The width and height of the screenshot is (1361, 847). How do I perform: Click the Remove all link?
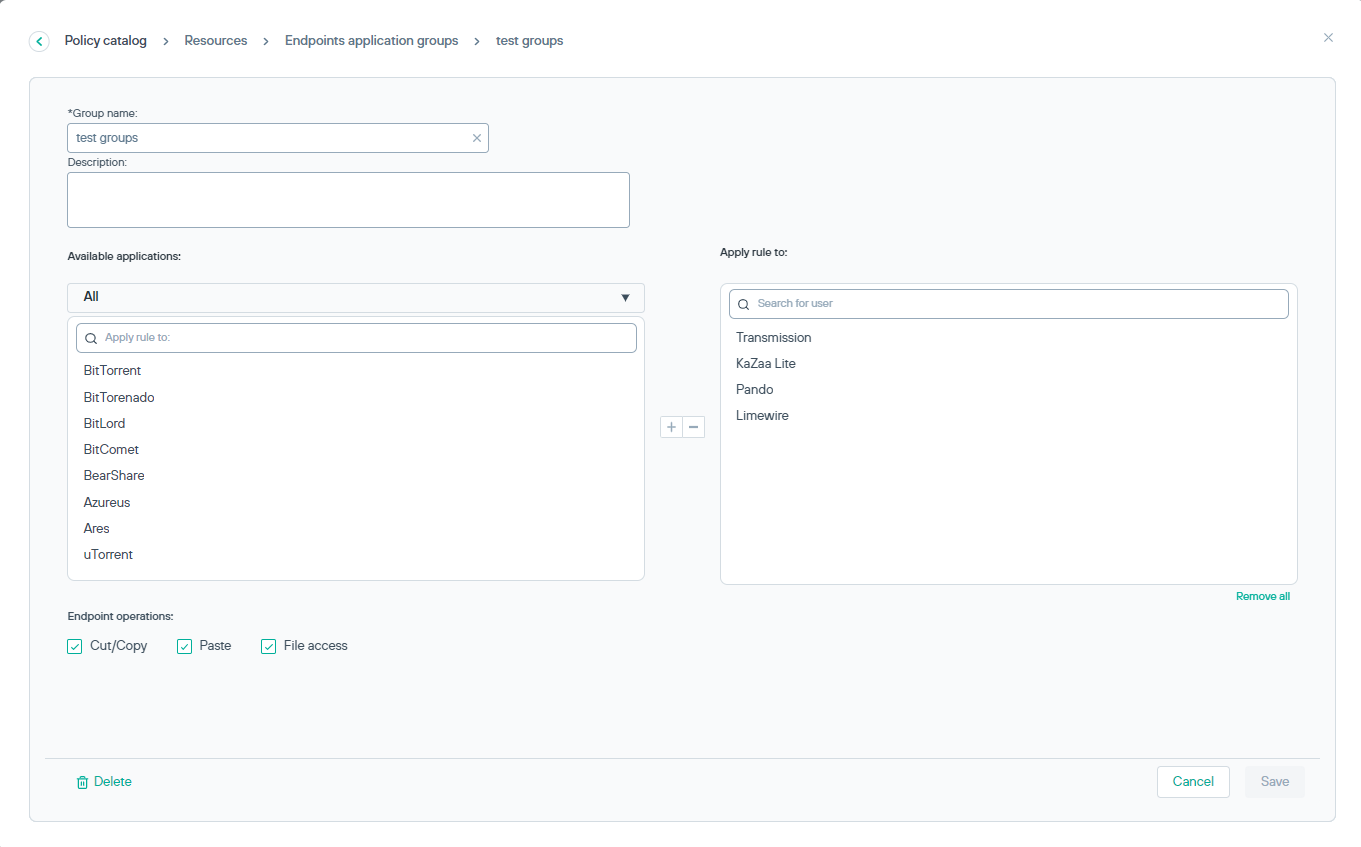click(x=1263, y=595)
